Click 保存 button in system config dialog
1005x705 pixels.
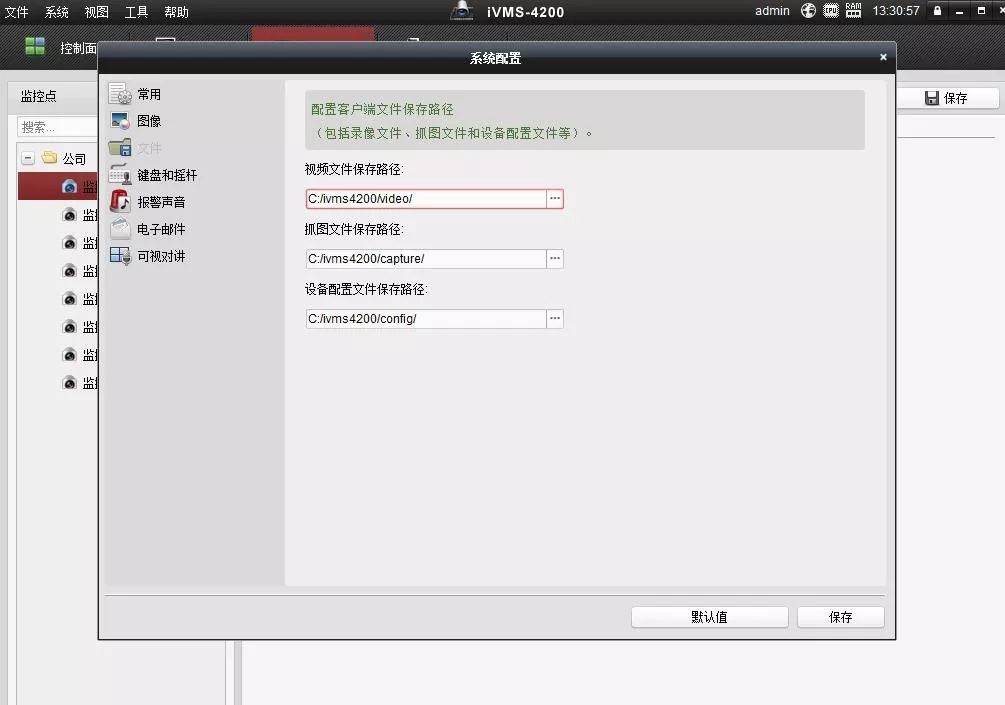840,617
